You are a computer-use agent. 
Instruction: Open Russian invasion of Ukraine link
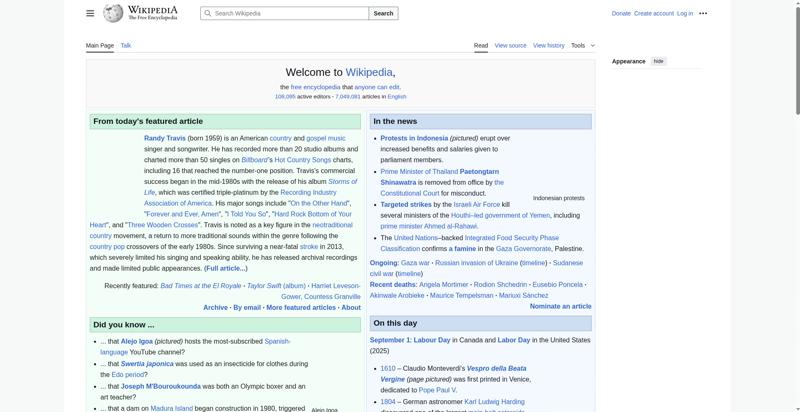(x=477, y=263)
